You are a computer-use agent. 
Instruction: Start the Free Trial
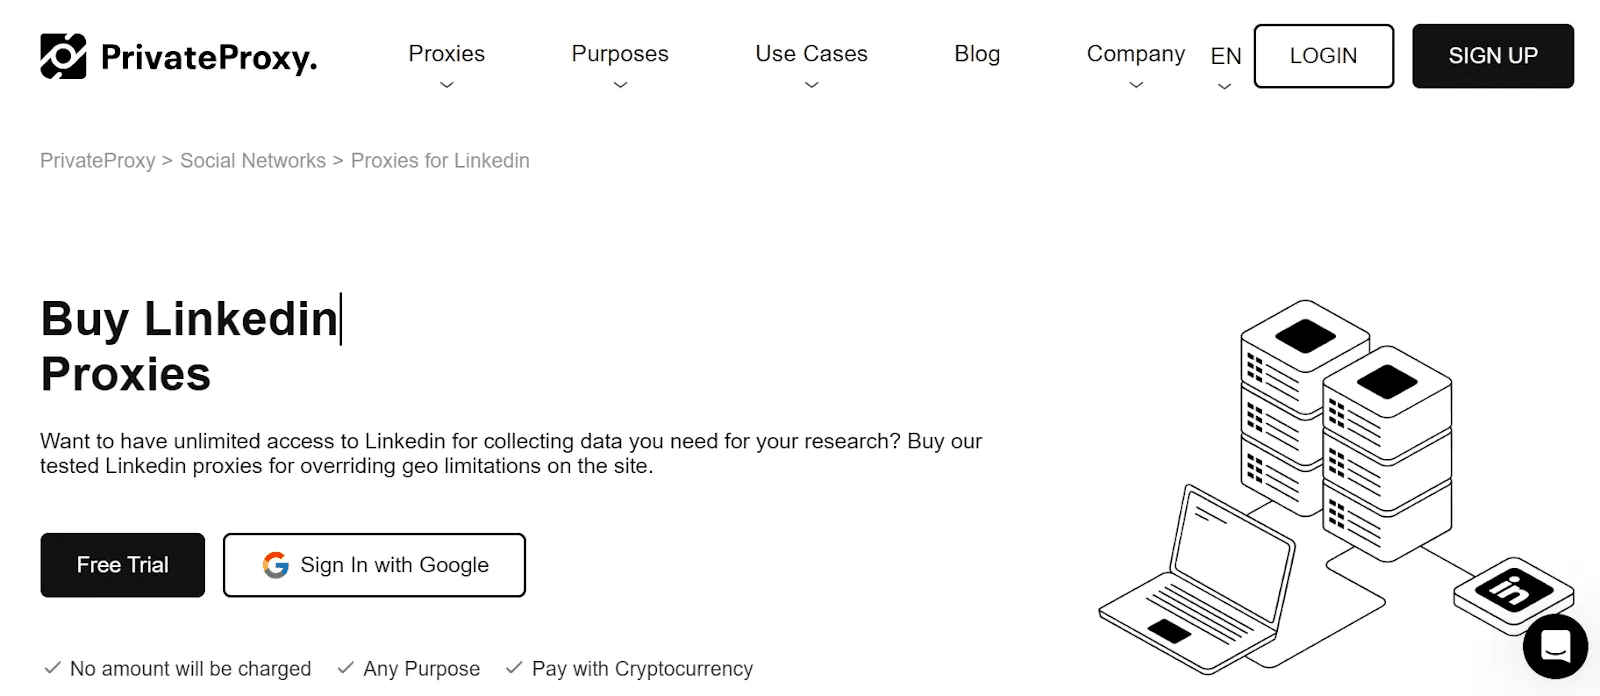[123, 565]
